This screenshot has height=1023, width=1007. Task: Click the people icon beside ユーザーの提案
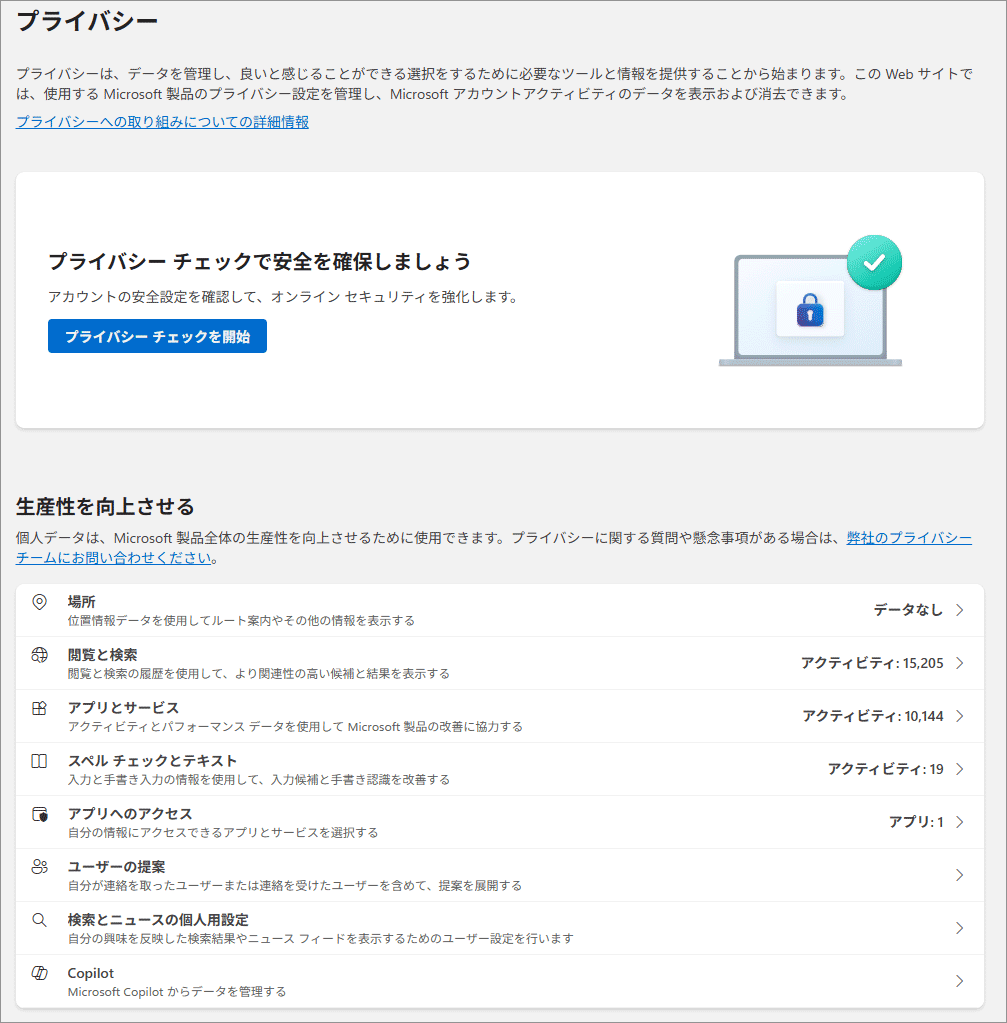coord(40,867)
